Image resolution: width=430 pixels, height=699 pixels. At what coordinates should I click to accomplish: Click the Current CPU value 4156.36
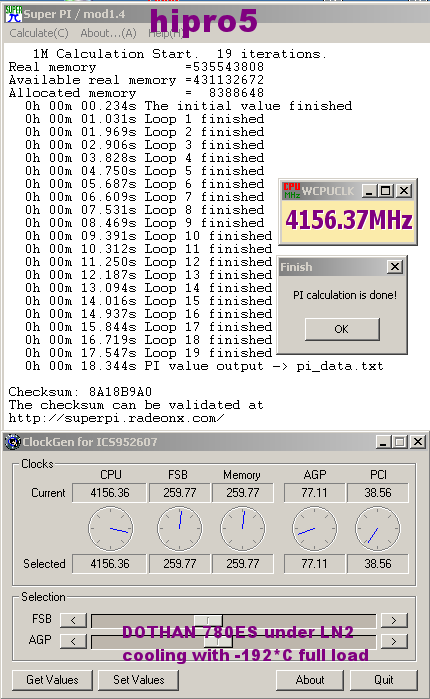(x=110, y=493)
